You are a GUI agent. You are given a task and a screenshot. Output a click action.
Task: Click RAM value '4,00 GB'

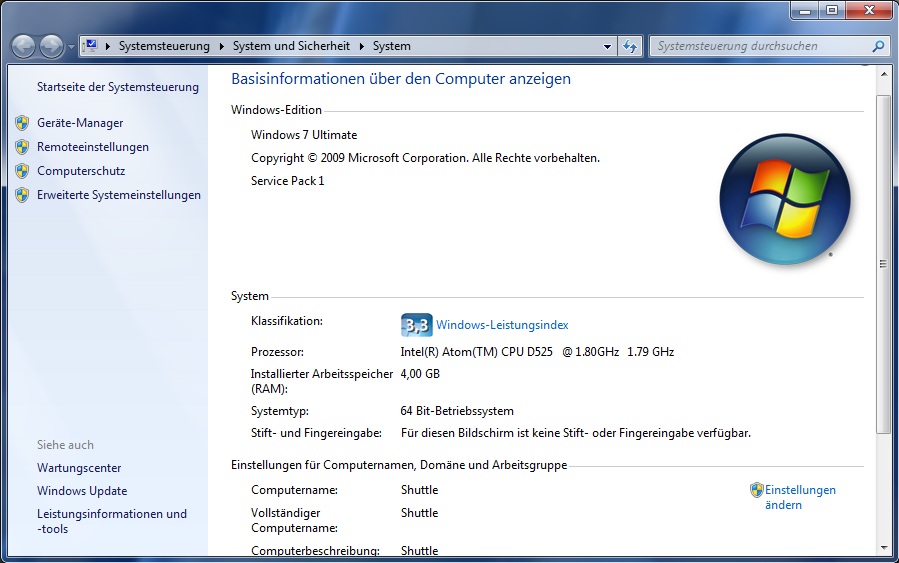(x=420, y=374)
